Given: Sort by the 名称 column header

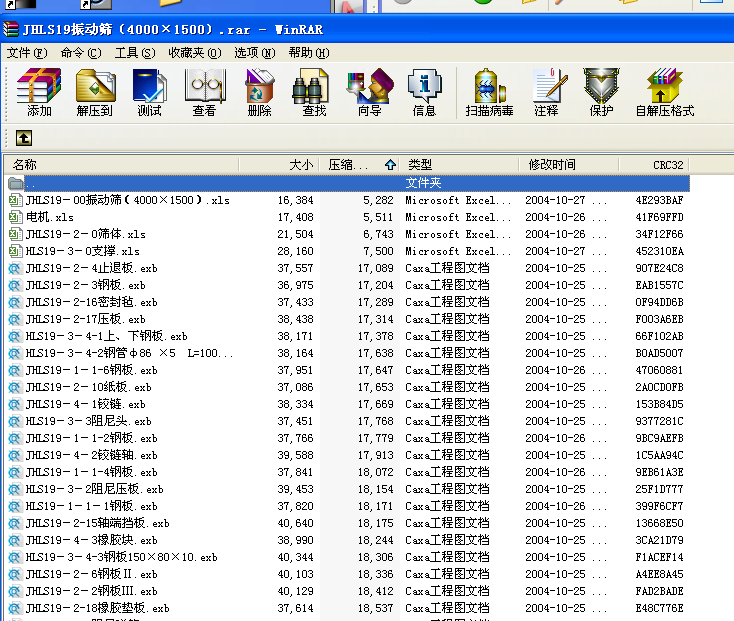Looking at the screenshot, I should coord(122,165).
